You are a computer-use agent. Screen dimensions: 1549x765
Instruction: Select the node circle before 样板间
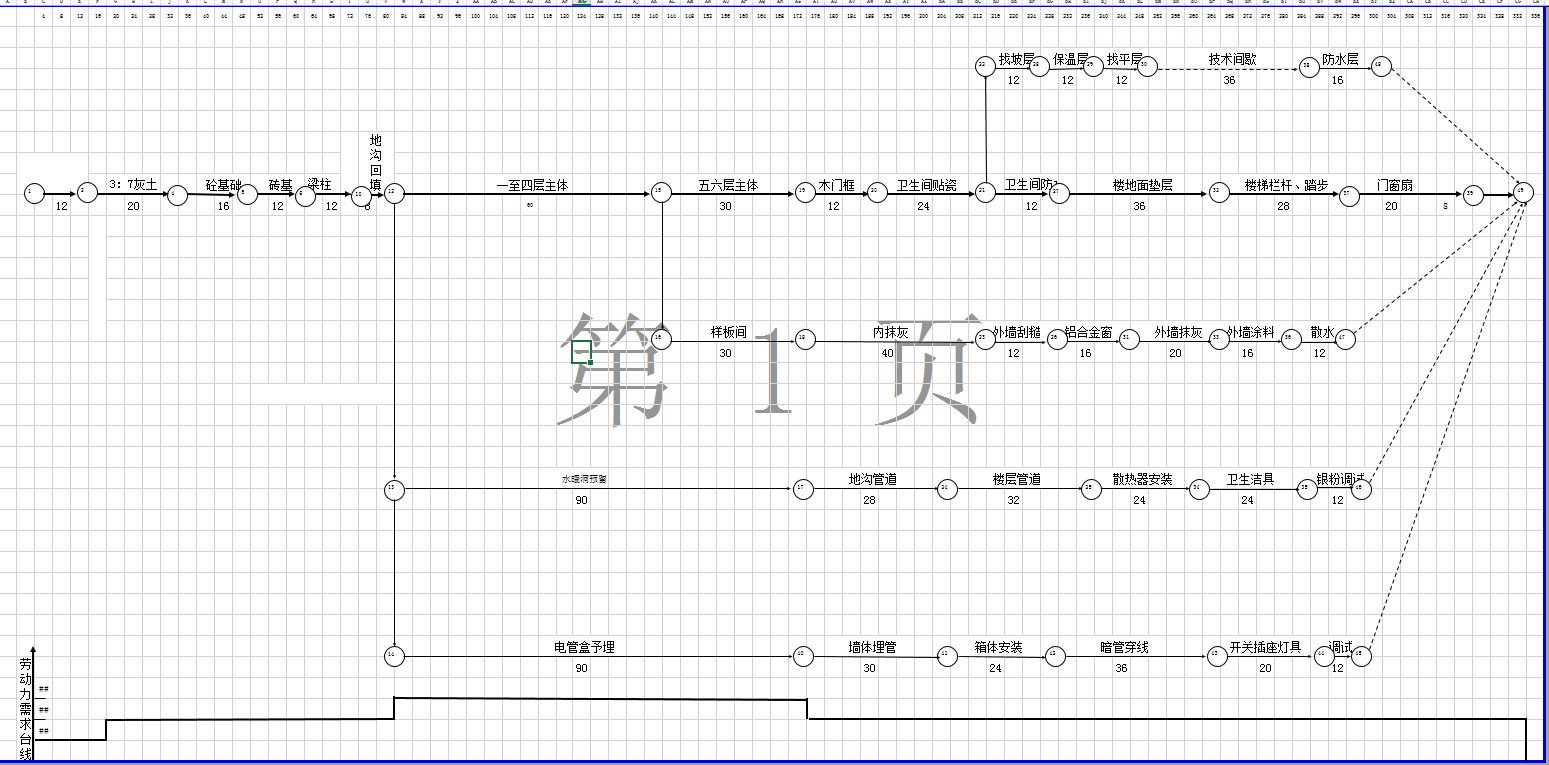click(x=661, y=339)
